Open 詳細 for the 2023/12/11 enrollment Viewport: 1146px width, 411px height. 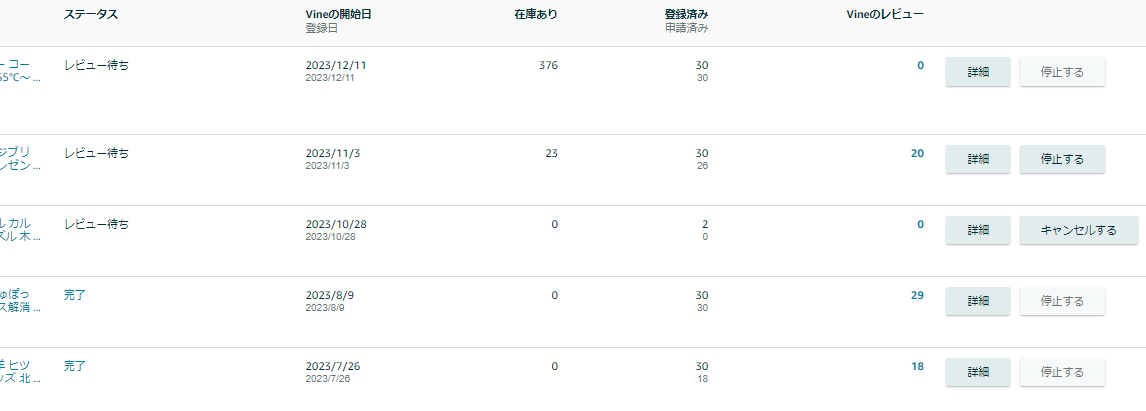tap(977, 72)
